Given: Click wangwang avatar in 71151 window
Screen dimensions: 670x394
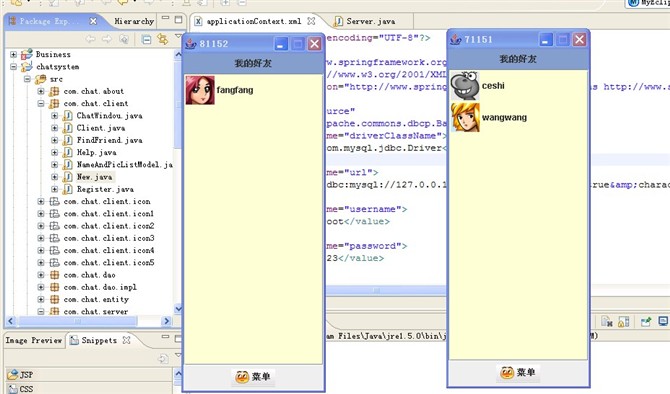Looking at the screenshot, I should 465,117.
